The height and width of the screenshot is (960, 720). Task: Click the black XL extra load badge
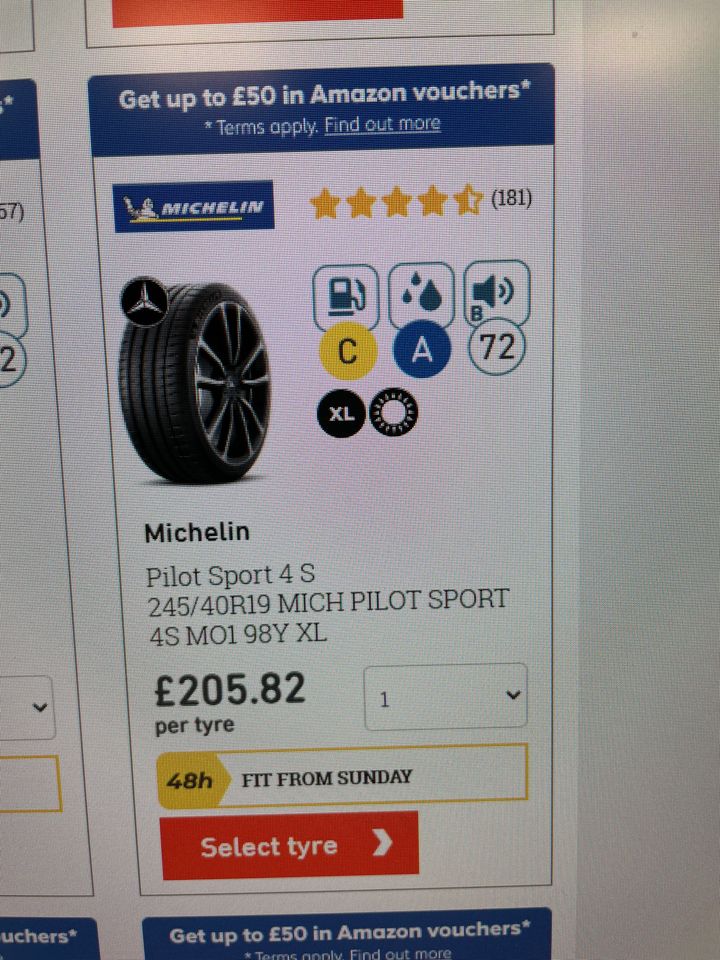pos(341,414)
